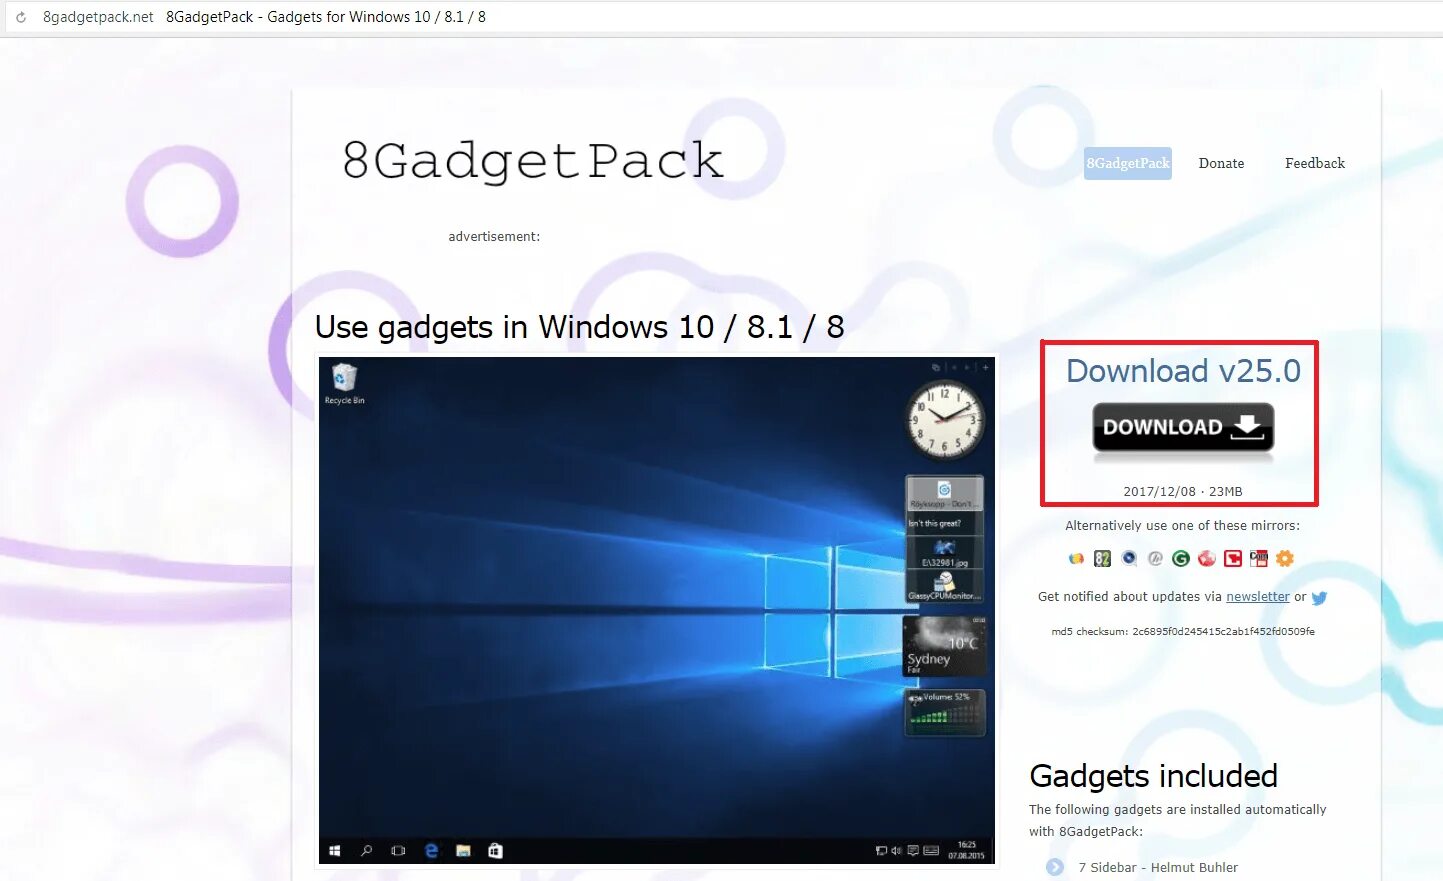The height and width of the screenshot is (881, 1443).
Task: Click the 8GadgetPack site logo
Action: [x=533, y=161]
